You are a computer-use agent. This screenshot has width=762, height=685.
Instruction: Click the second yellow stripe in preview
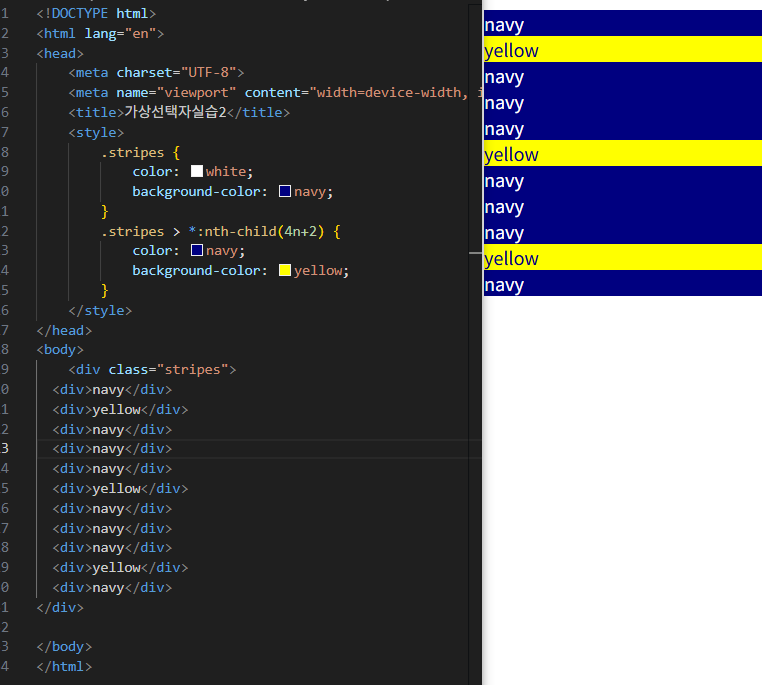pyautogui.click(x=623, y=154)
